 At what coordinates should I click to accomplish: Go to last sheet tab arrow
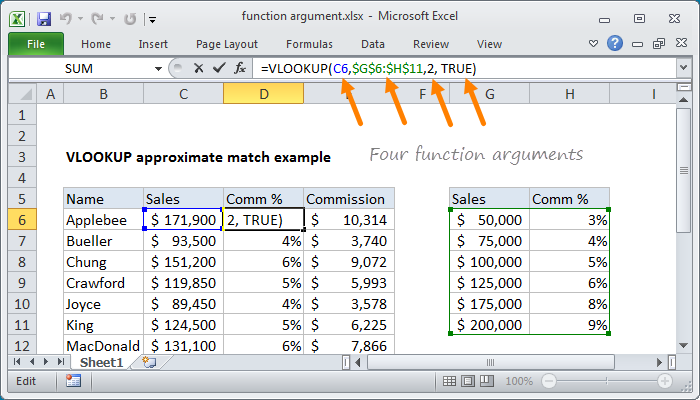click(x=61, y=362)
